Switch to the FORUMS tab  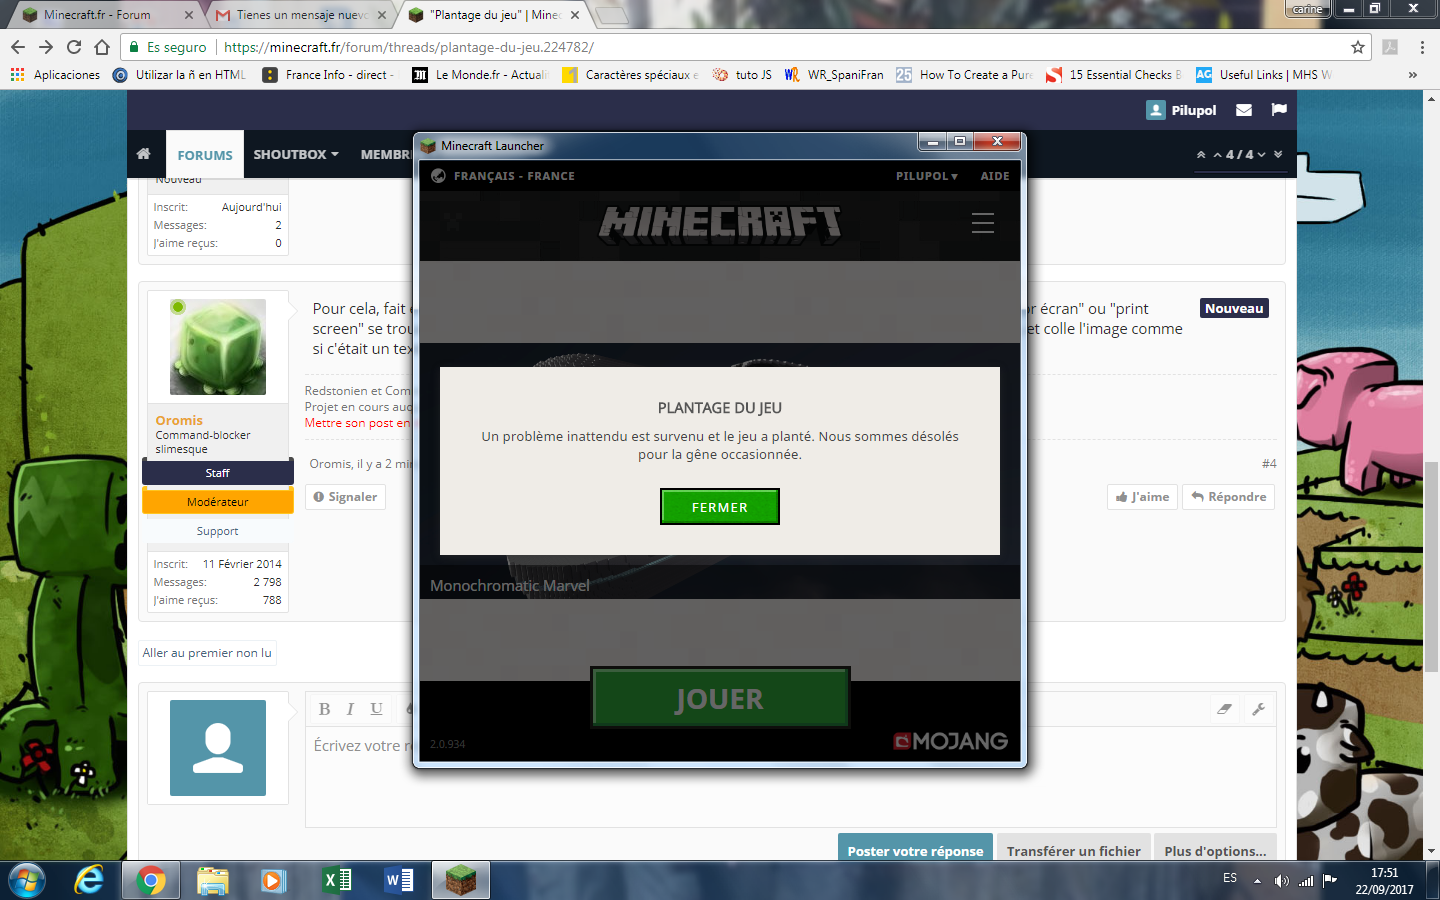pyautogui.click(x=205, y=155)
